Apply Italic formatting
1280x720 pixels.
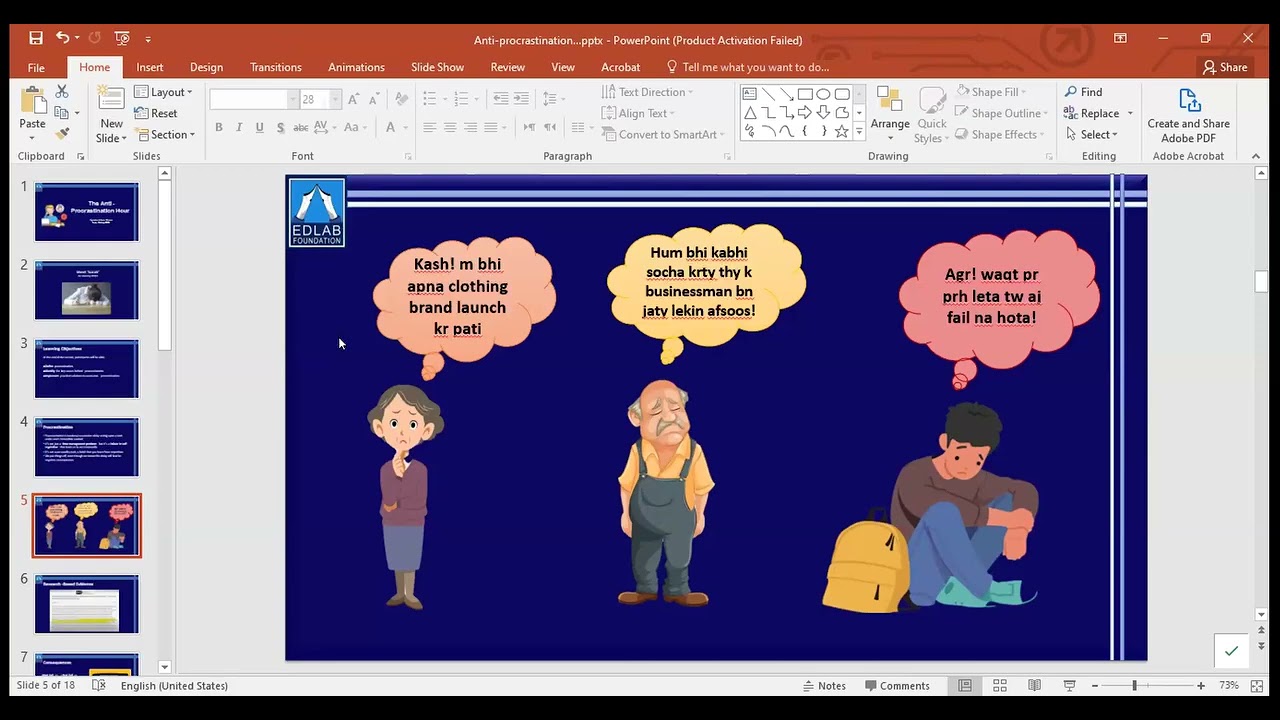pyautogui.click(x=239, y=127)
